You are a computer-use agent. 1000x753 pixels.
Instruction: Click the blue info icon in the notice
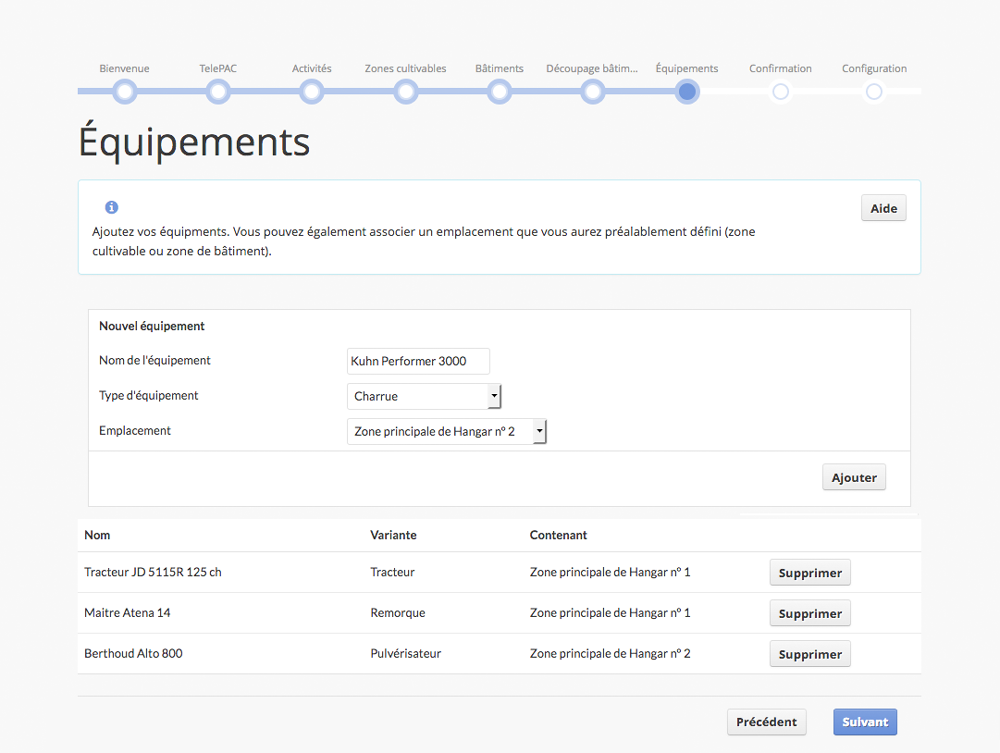click(112, 207)
